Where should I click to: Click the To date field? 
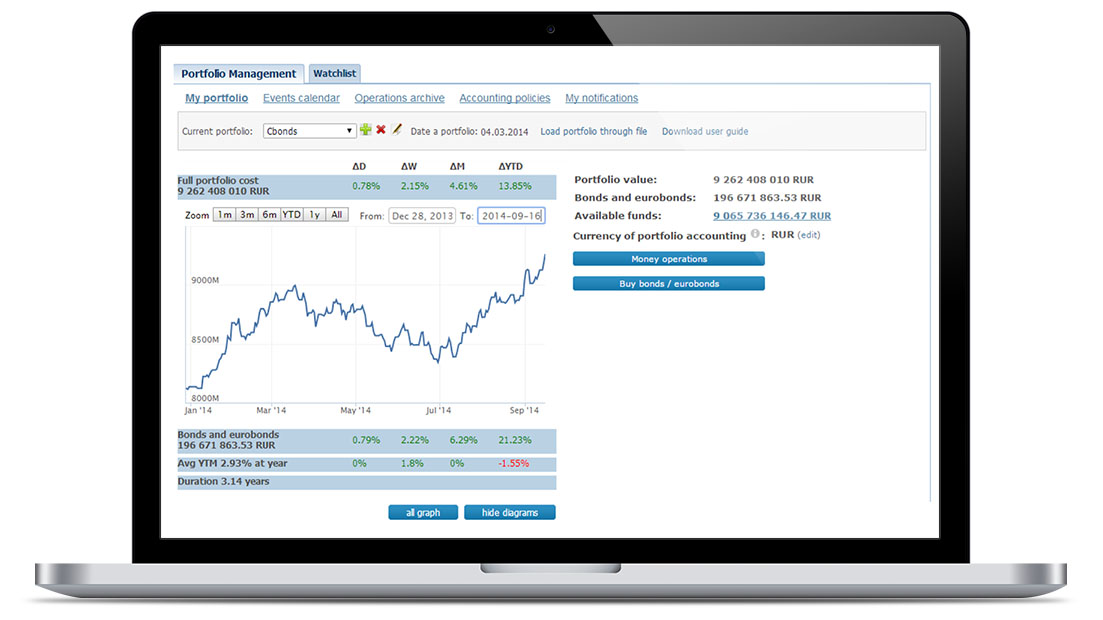click(511, 216)
